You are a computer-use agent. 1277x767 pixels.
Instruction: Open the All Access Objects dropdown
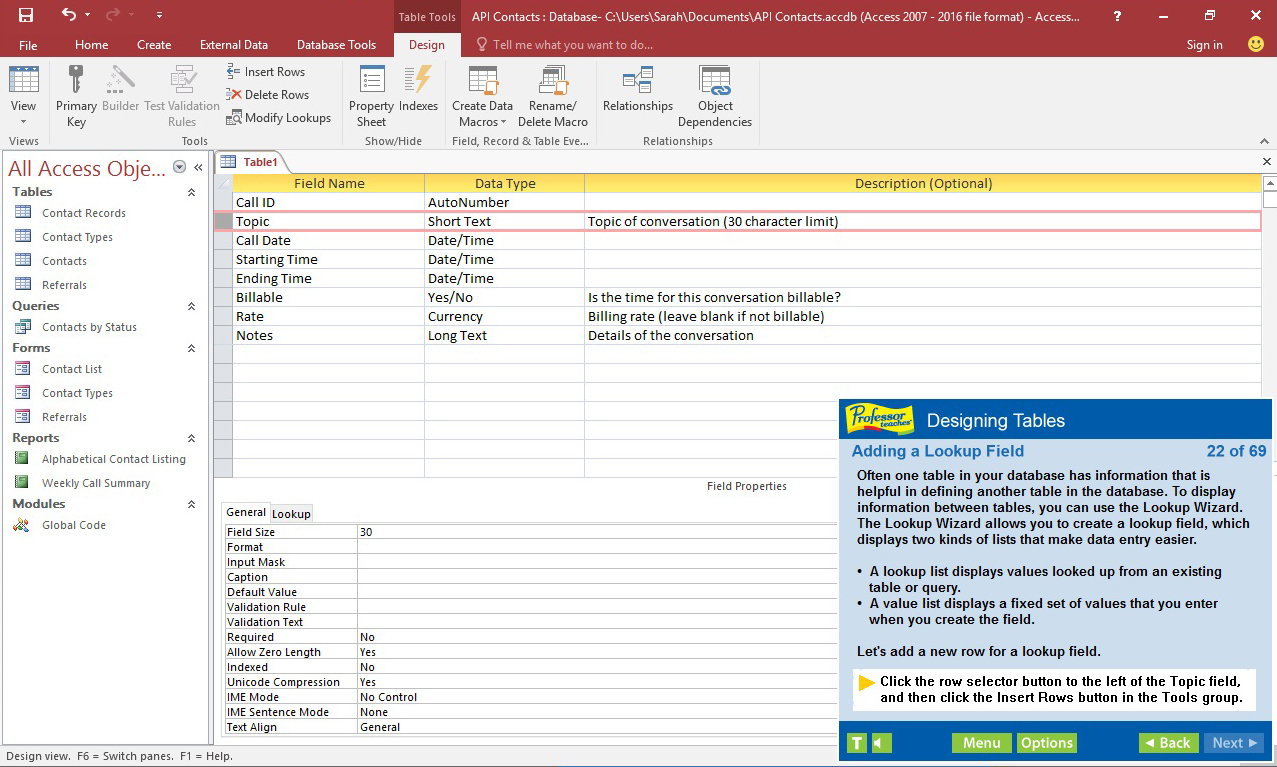coord(180,168)
